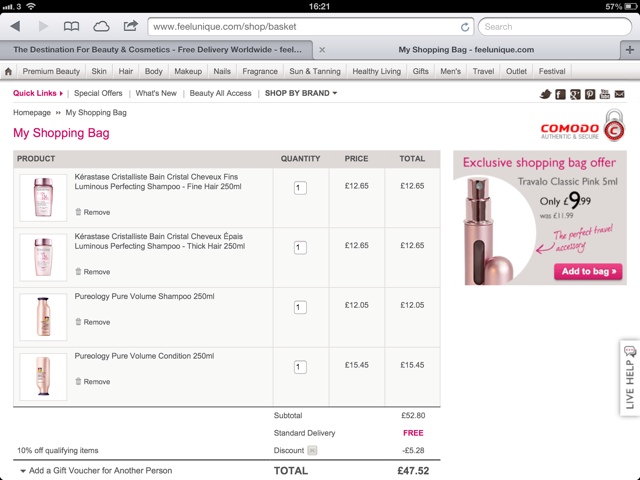
Task: Remove Kérastase Thick Hair shampoo
Action: (x=93, y=272)
